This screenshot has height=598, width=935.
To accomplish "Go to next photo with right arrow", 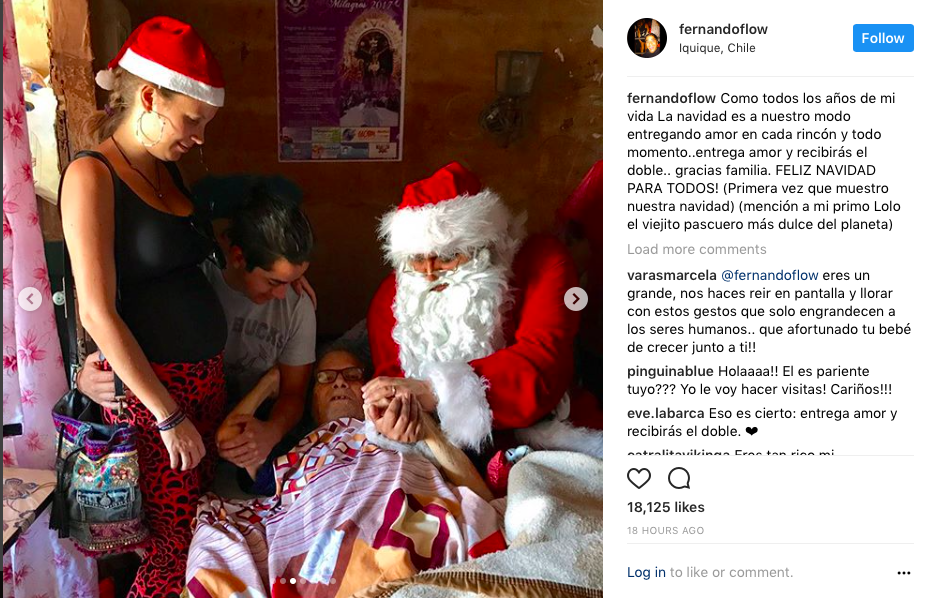I will 575,299.
